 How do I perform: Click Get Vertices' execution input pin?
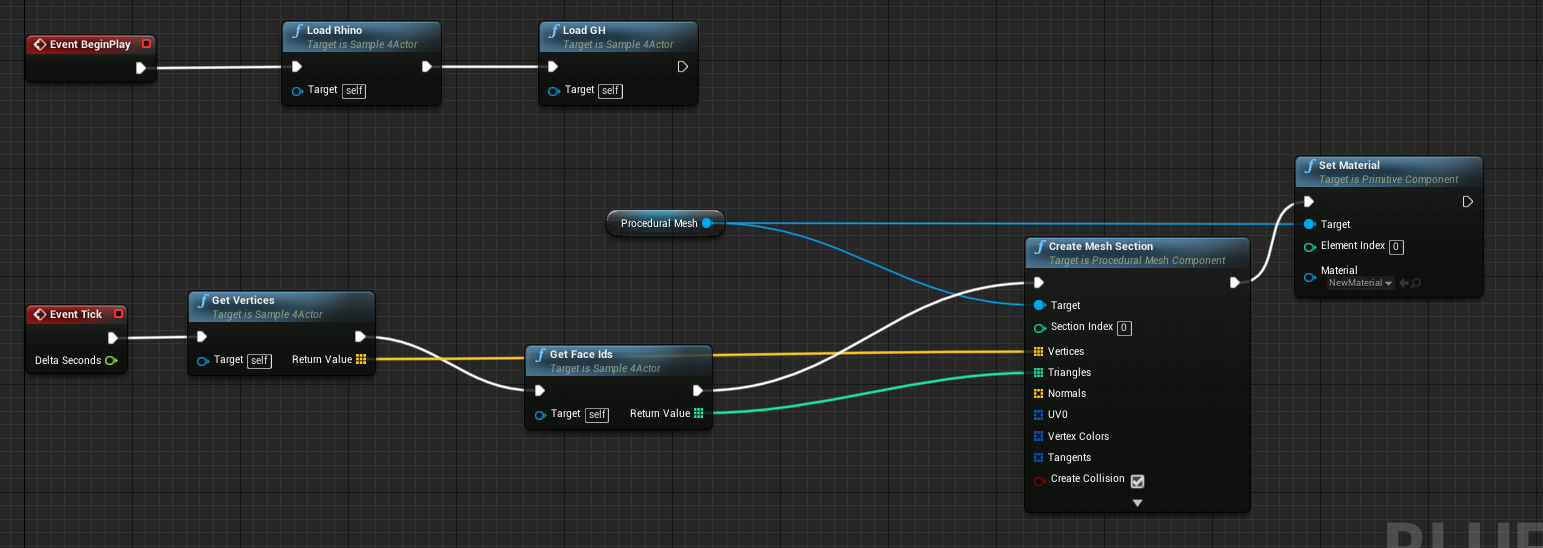coord(202,337)
